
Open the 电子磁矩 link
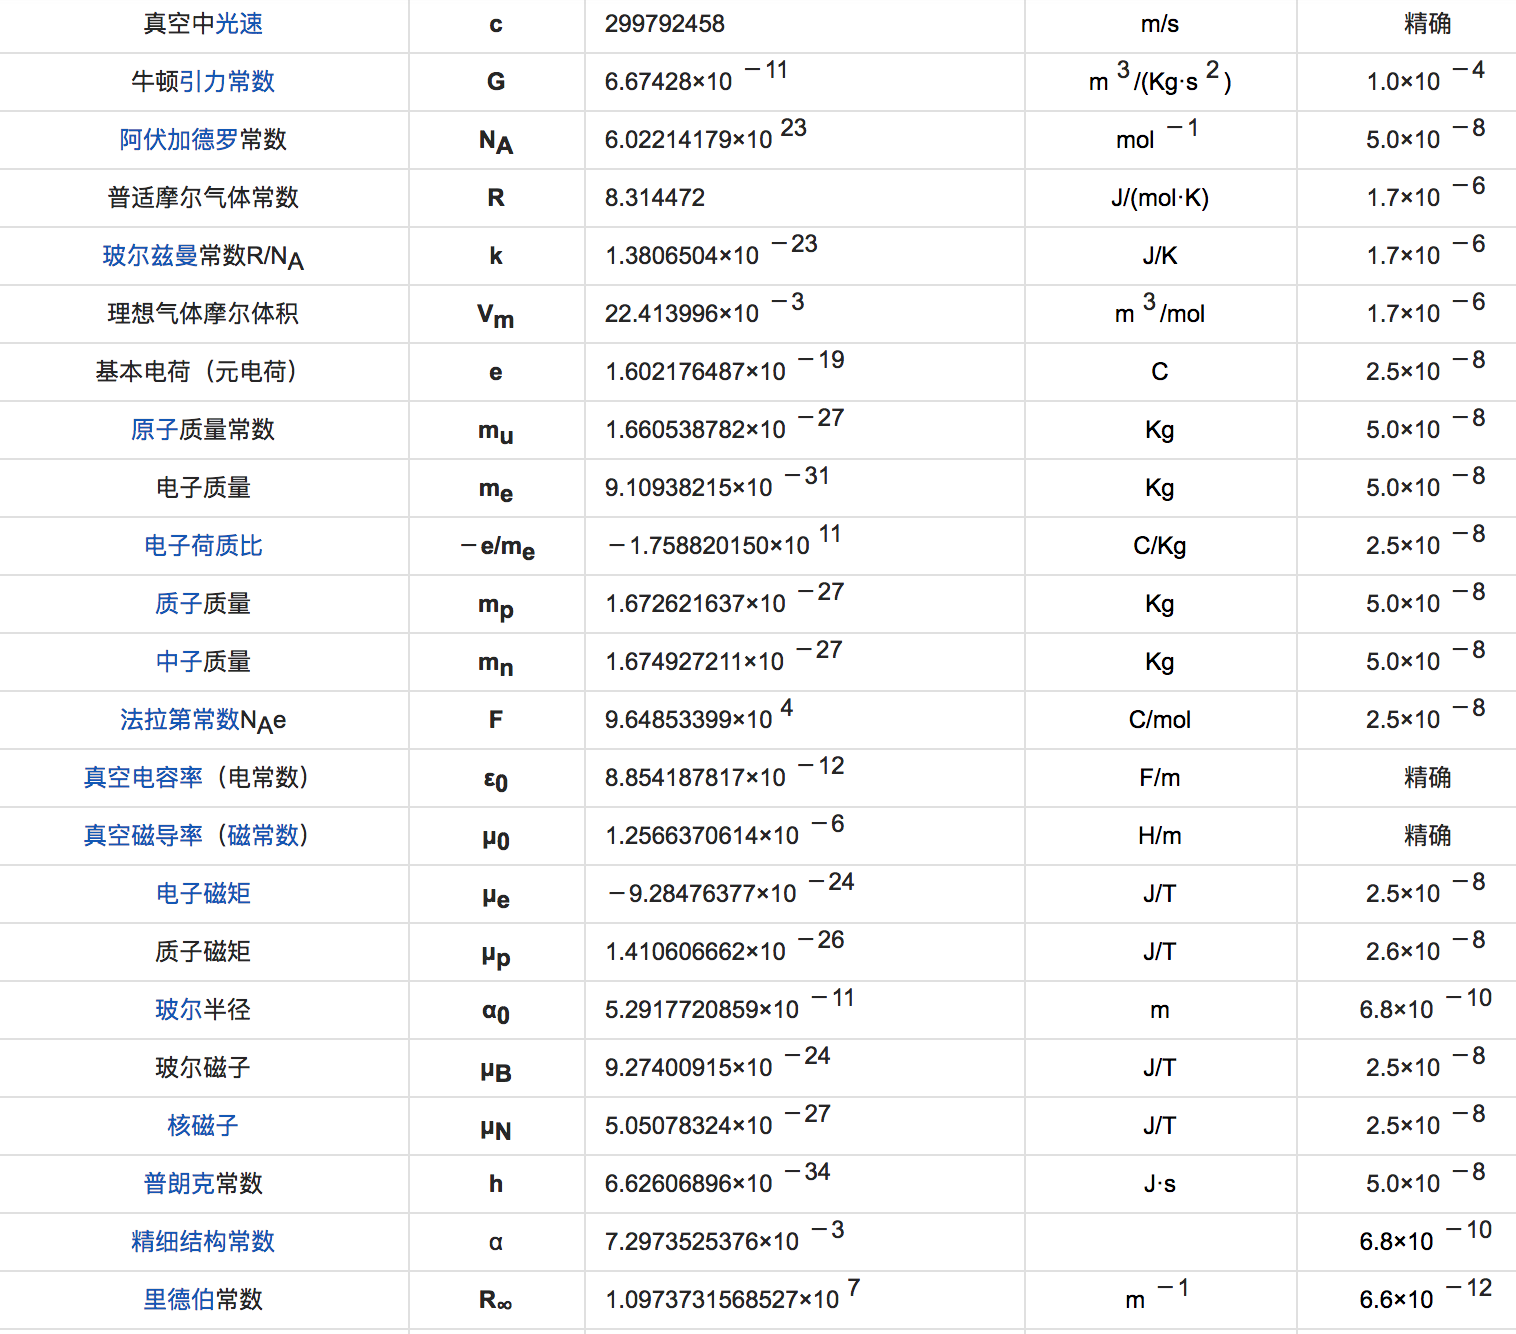tap(203, 894)
